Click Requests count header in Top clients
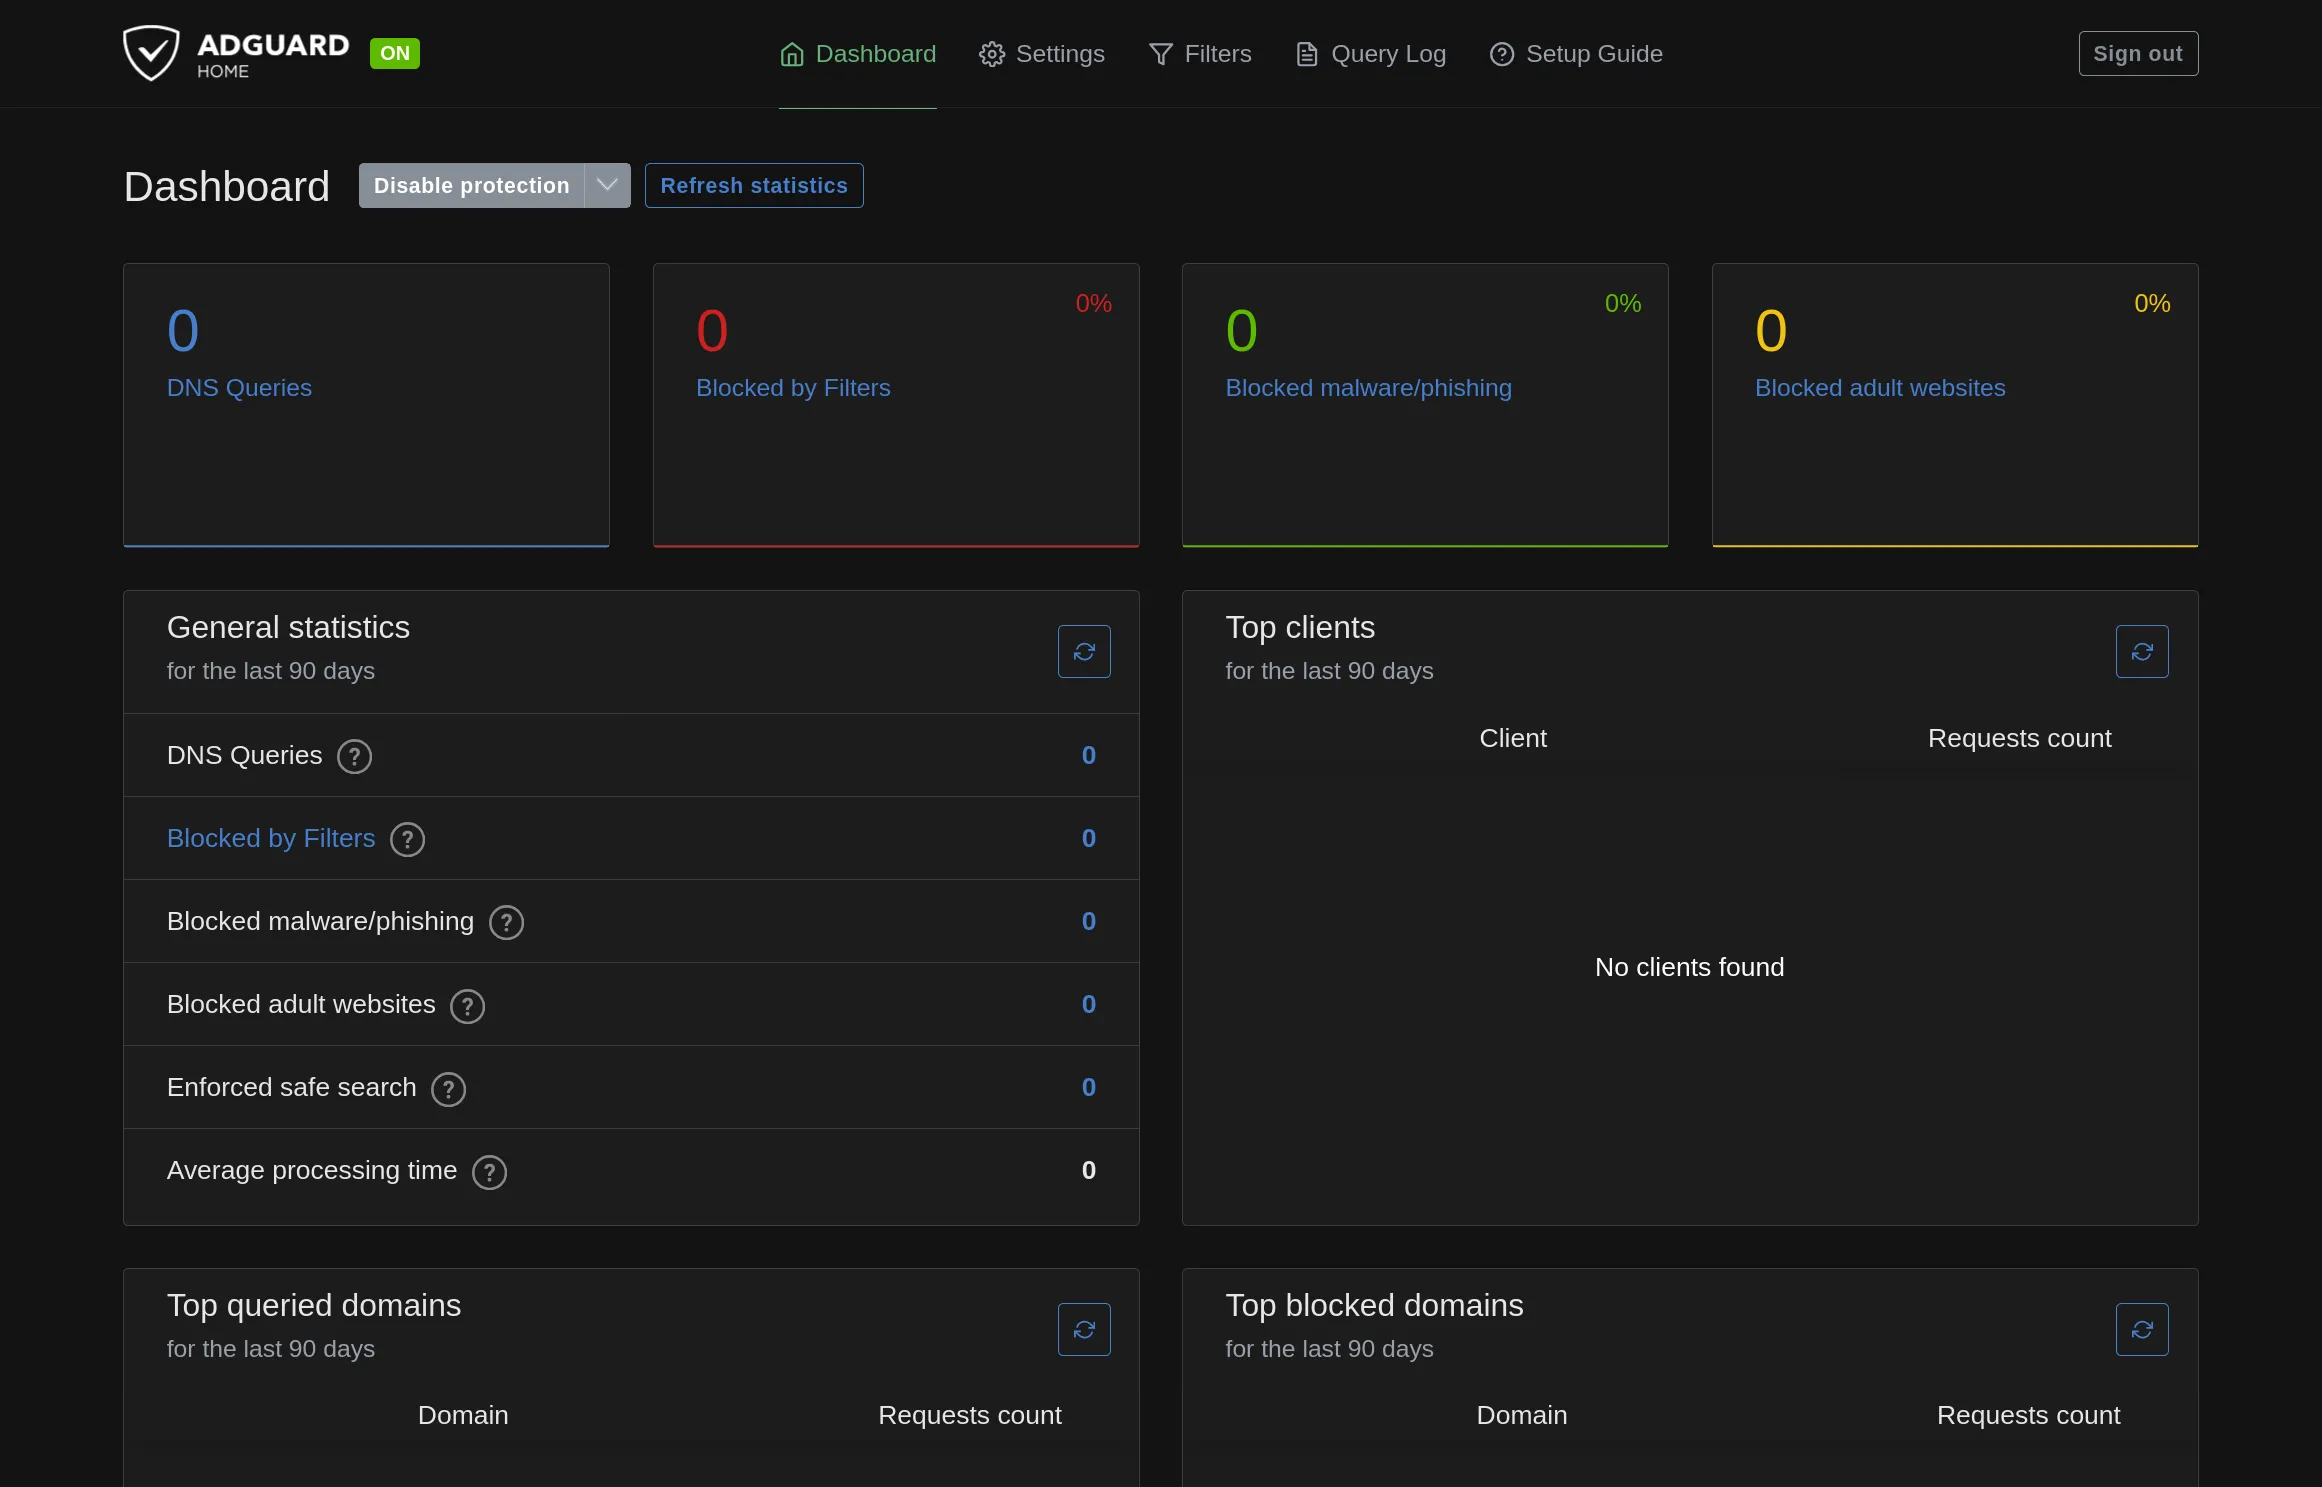 point(2019,738)
